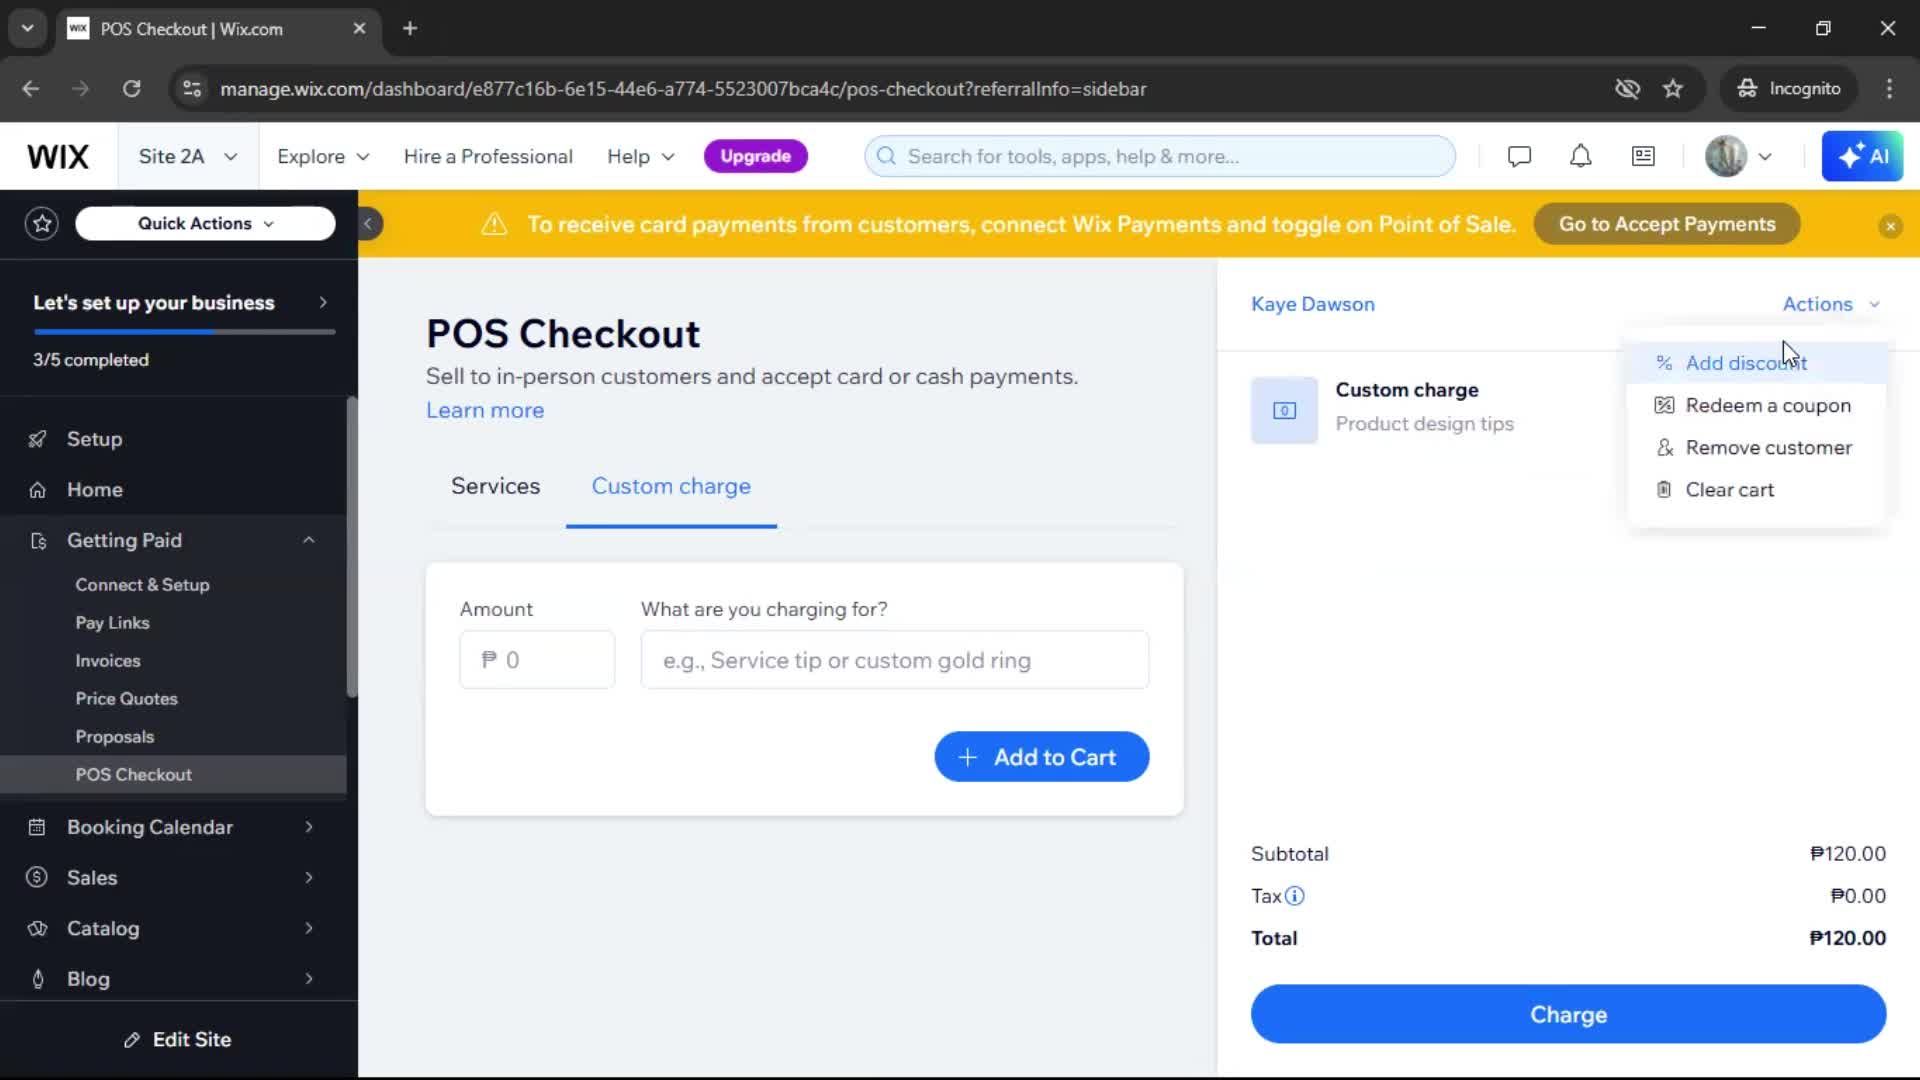Screen dimensions: 1920x1080
Task: Bookmark this page with the star icon
Action: (1673, 89)
